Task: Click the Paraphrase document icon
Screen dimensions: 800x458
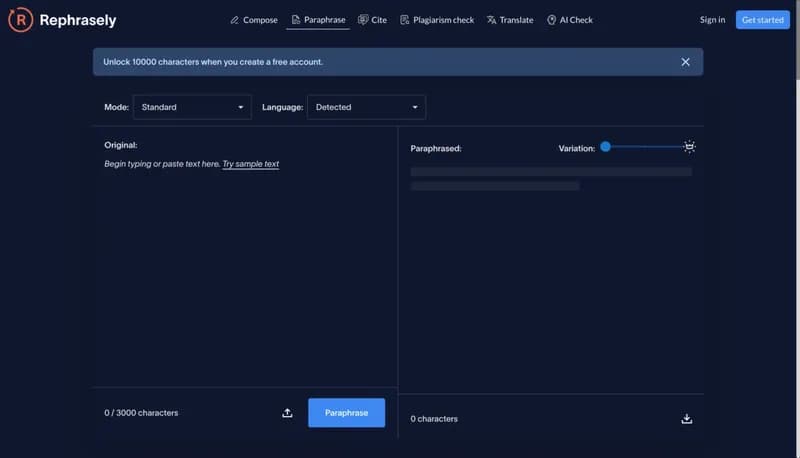Action: [295, 20]
